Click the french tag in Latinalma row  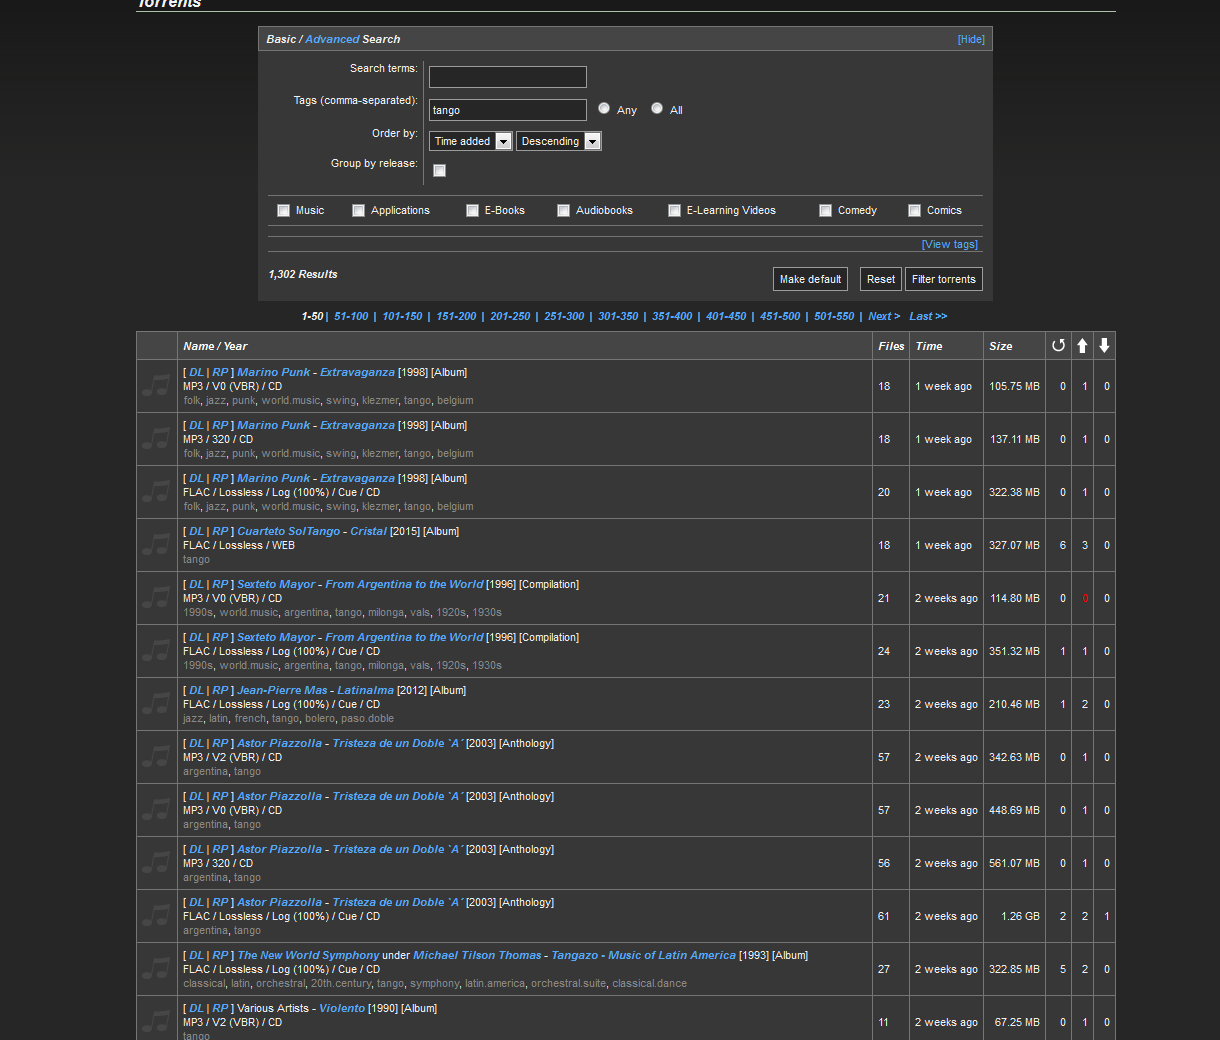click(250, 718)
